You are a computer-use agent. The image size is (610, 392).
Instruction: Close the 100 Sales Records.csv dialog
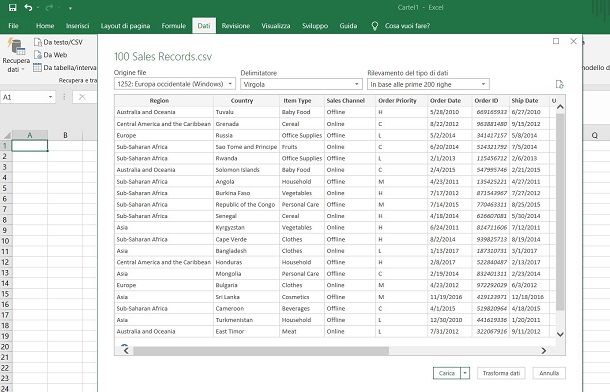point(573,41)
